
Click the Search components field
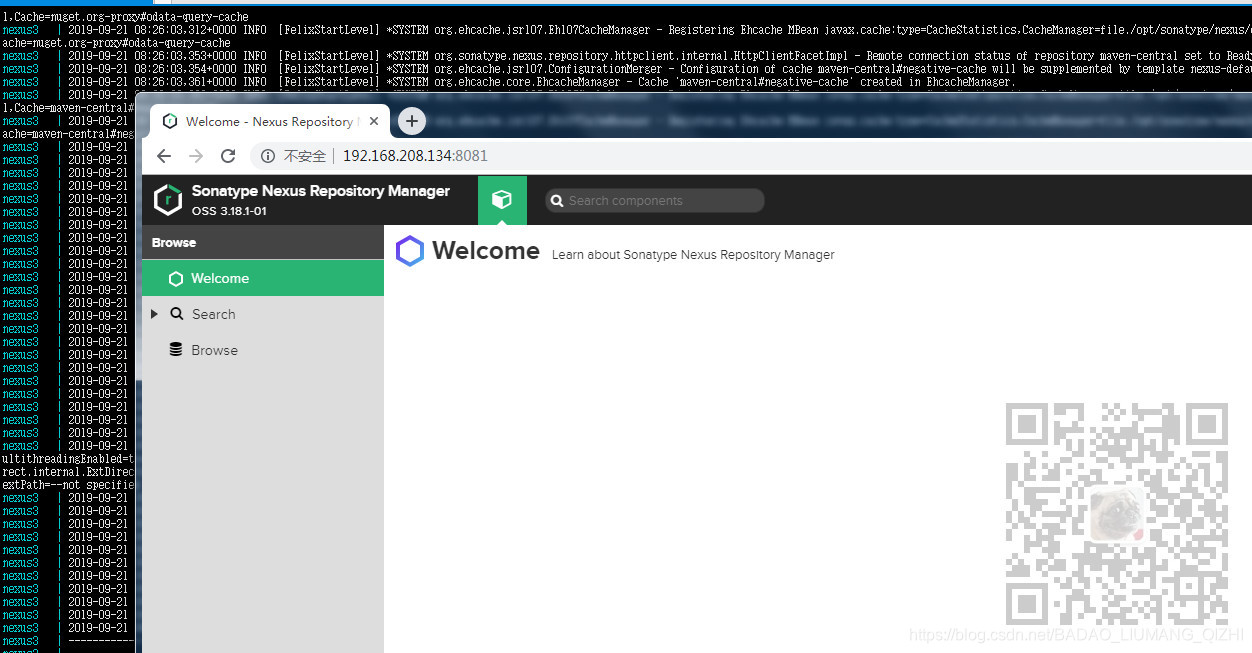point(655,201)
